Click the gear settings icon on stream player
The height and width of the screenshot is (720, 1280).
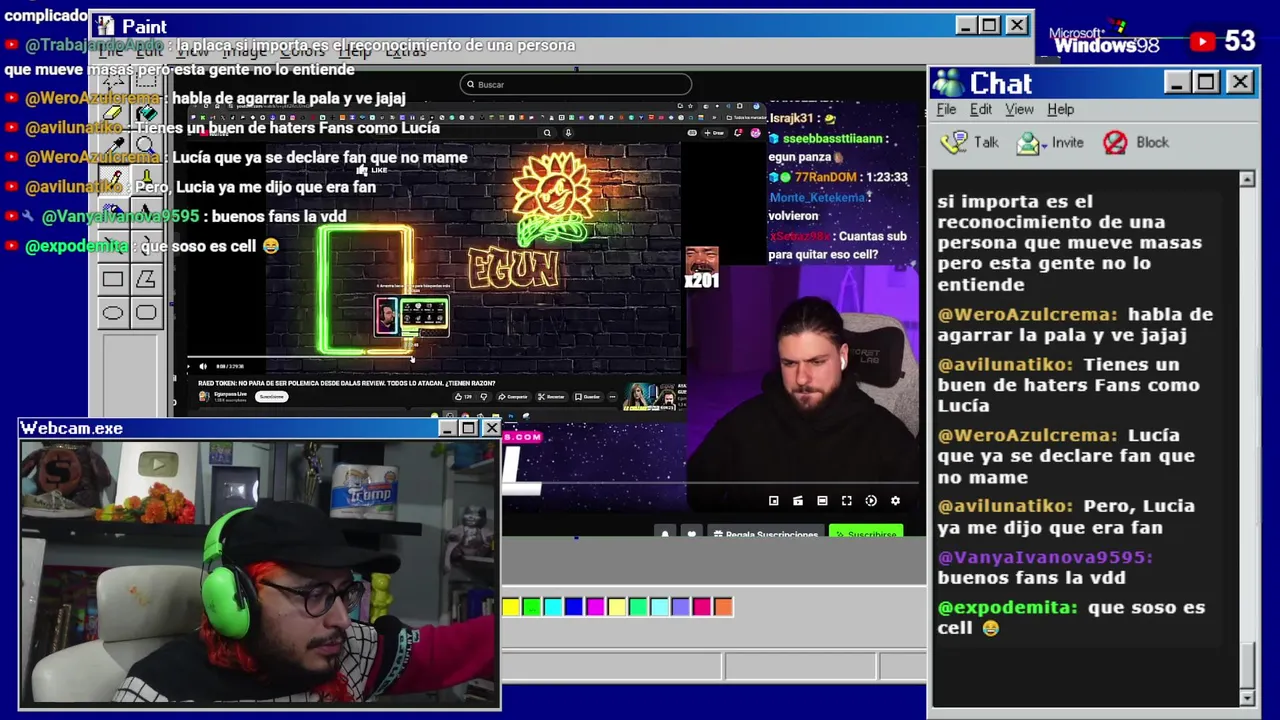(895, 501)
